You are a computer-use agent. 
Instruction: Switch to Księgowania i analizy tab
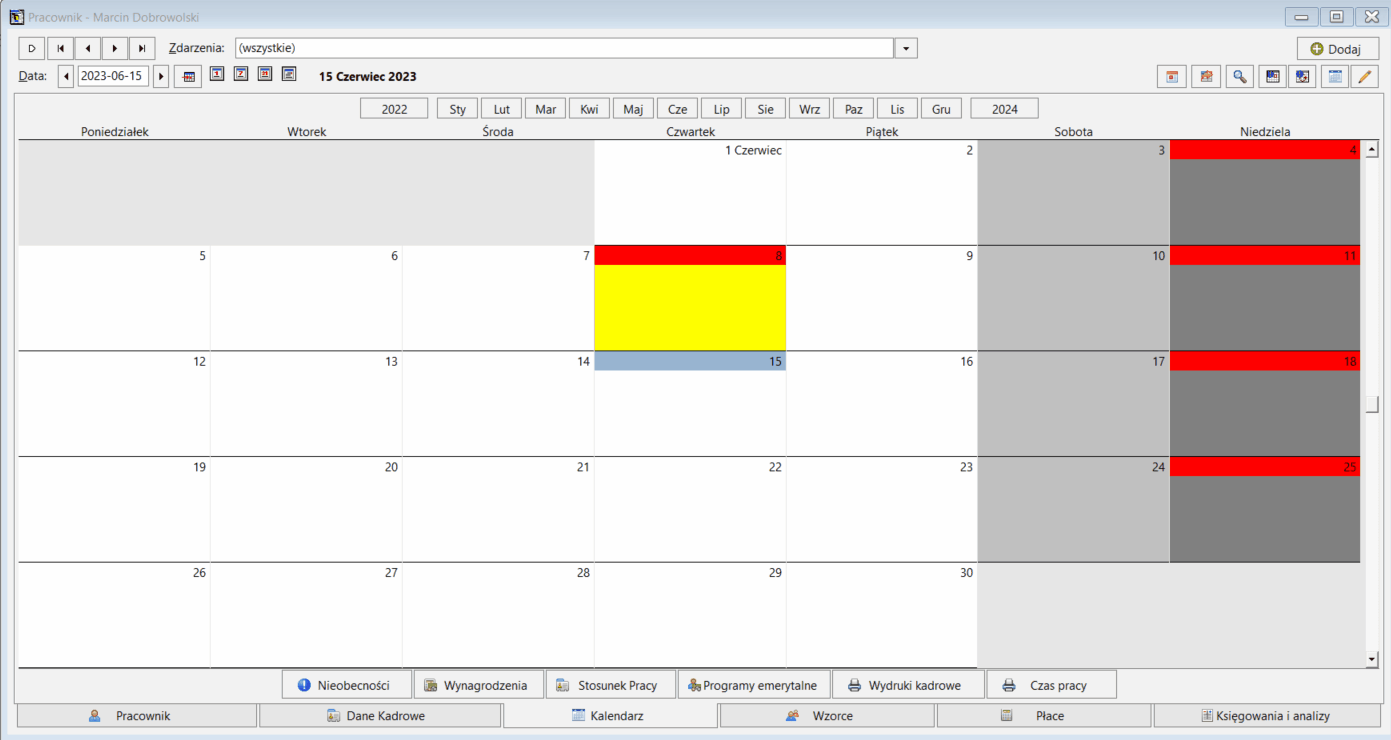coord(1266,716)
